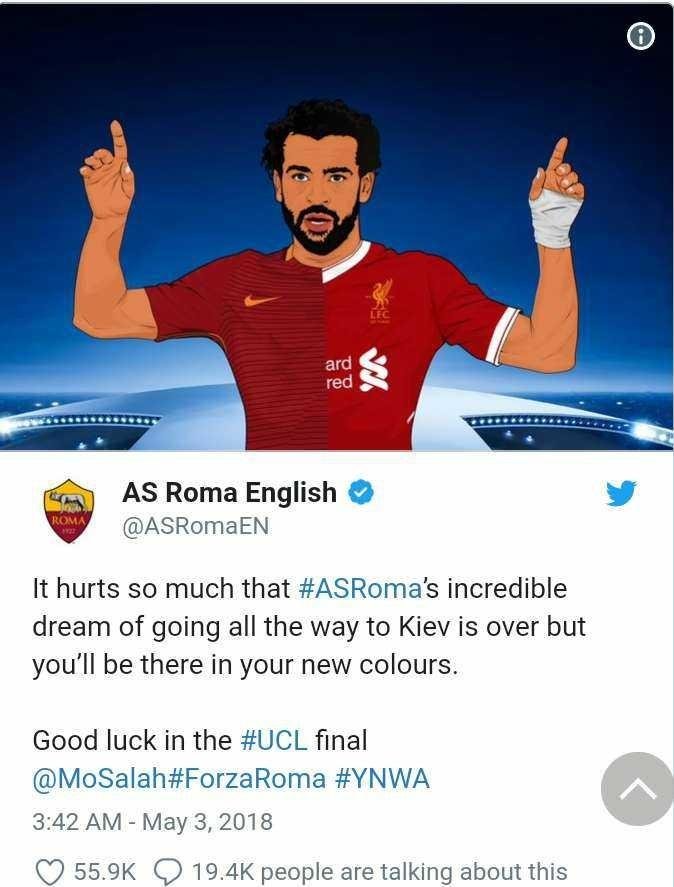Click the @MoSalah mention
This screenshot has width=674, height=887.
(100, 778)
